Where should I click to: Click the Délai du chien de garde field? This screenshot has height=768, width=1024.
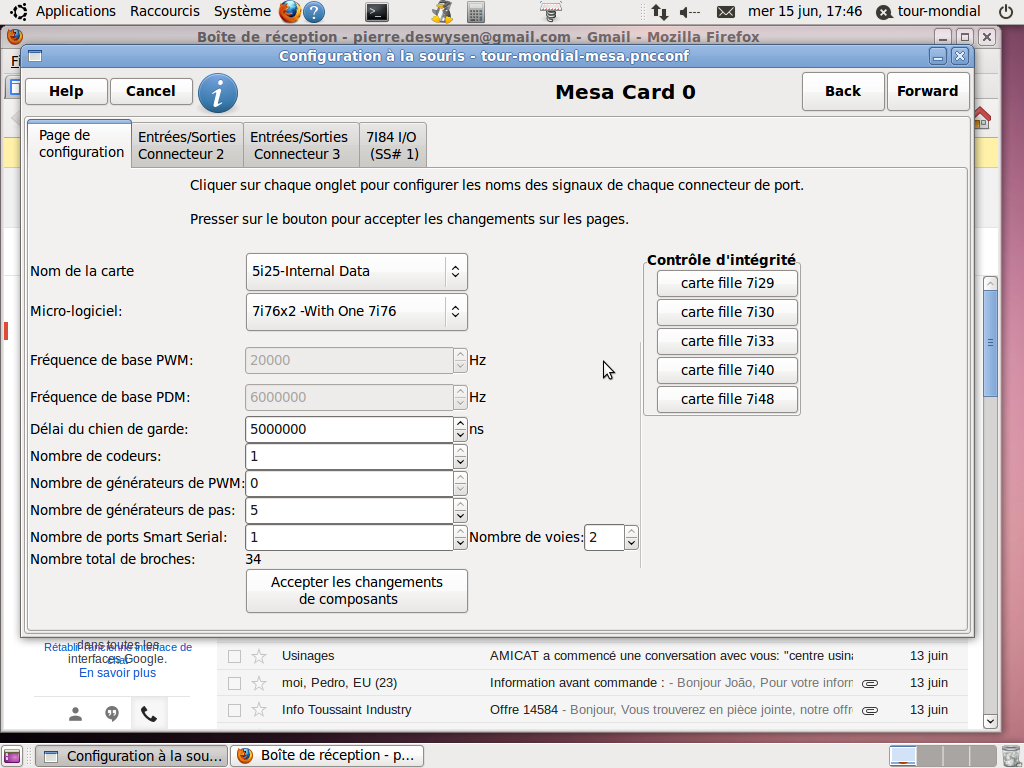pos(349,430)
